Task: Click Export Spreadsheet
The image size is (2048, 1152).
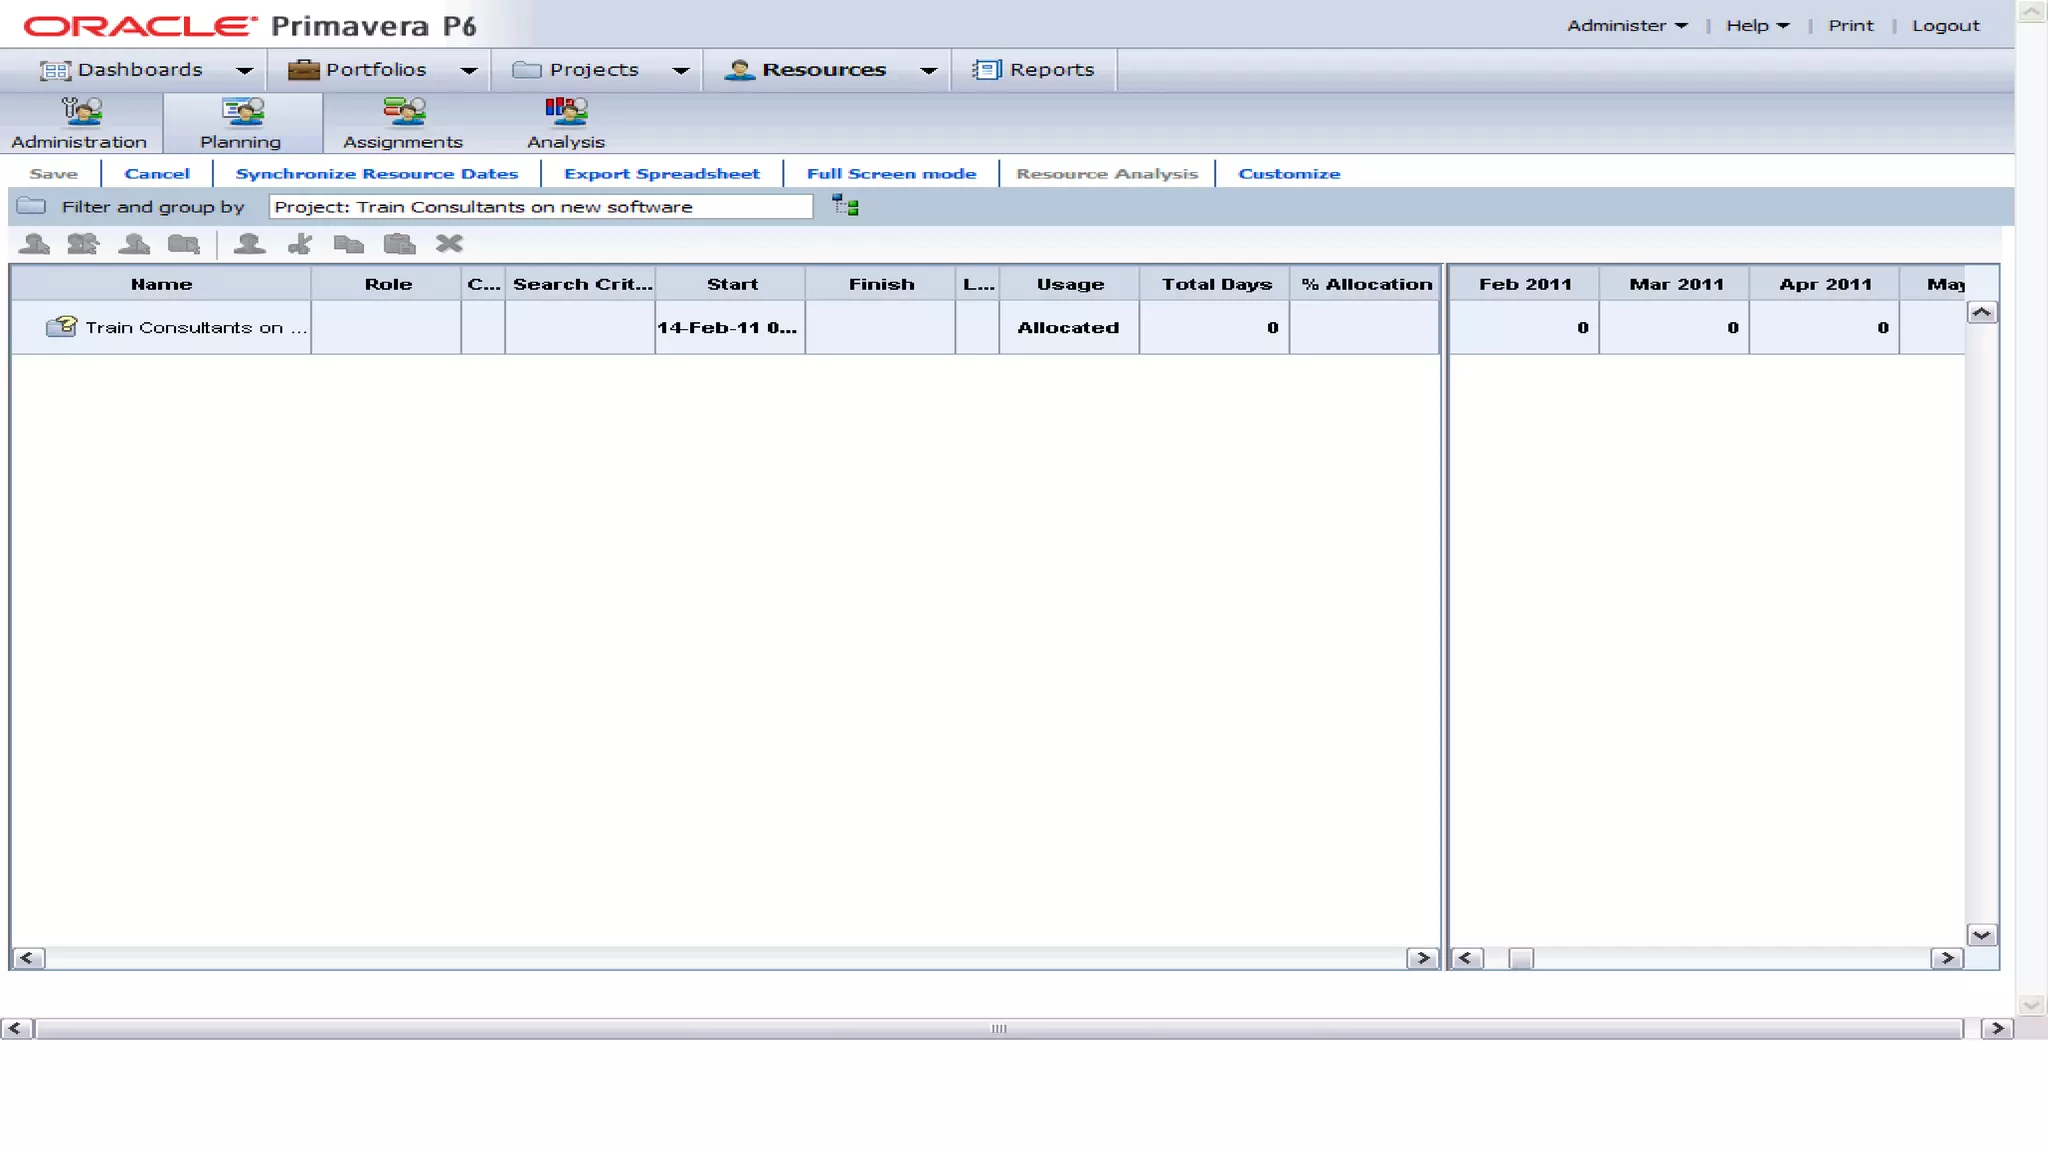Action: point(662,174)
